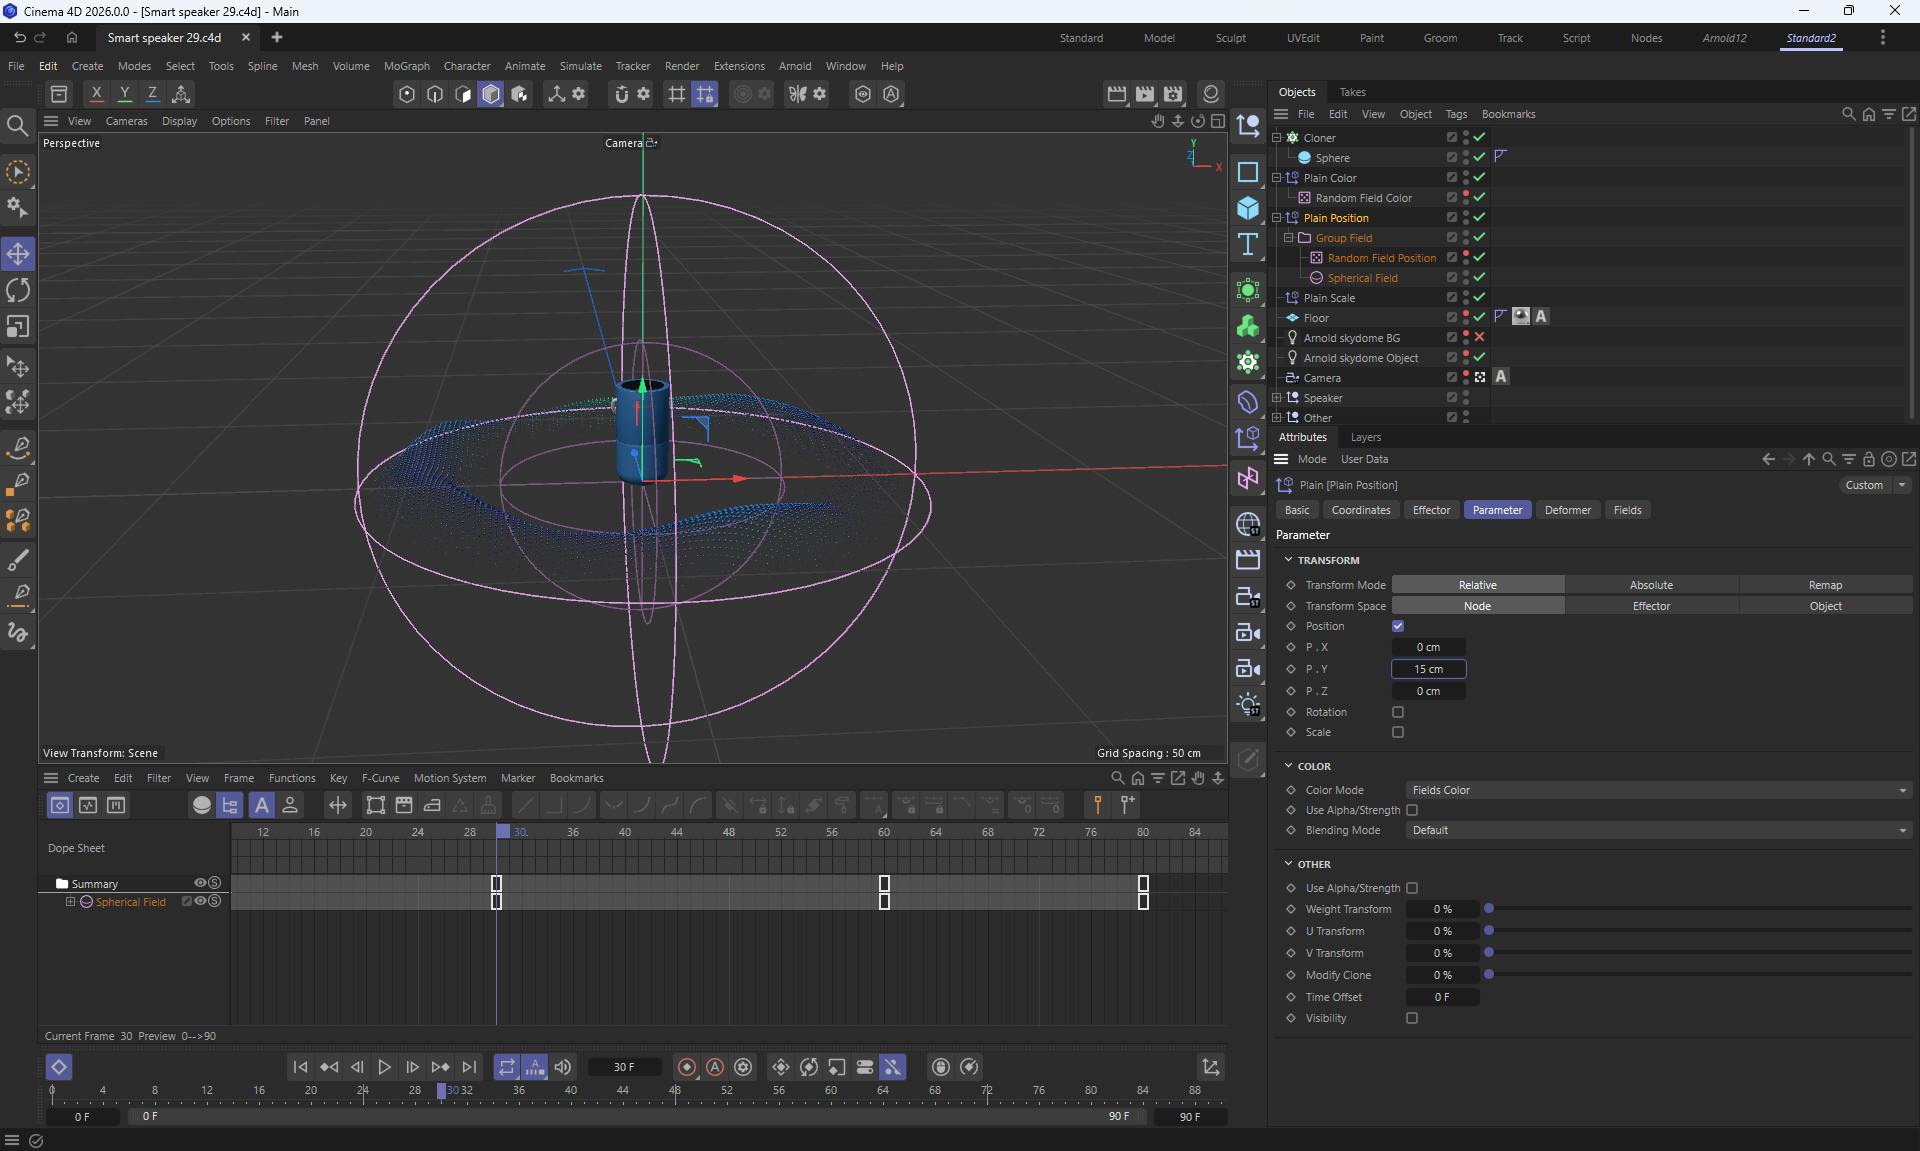This screenshot has height=1151, width=1920.
Task: Expand the Speaker object in tree
Action: [1276, 398]
